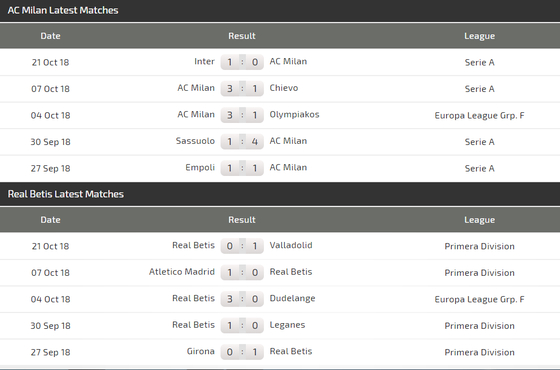
Task: Select the AC Milan Latest Matches heading
Action: [x=63, y=10]
